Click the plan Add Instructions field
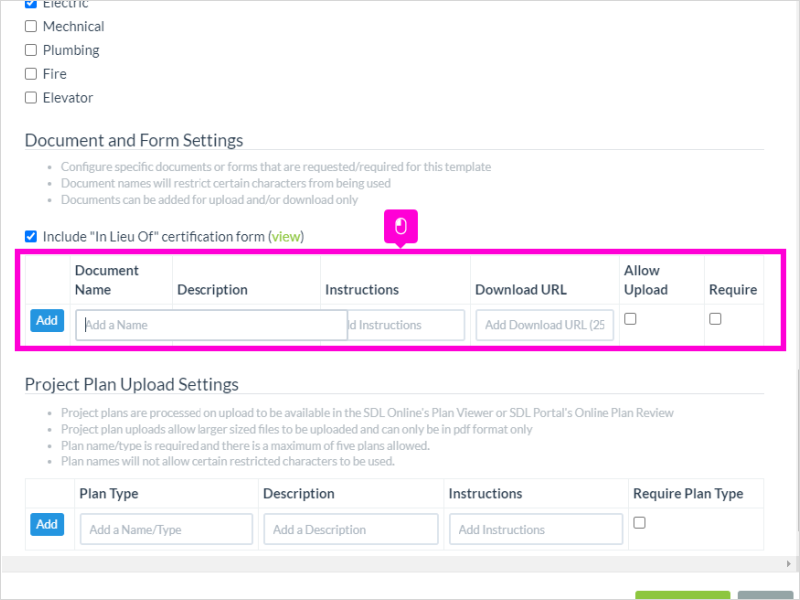The width and height of the screenshot is (800, 600). pyautogui.click(x=536, y=529)
